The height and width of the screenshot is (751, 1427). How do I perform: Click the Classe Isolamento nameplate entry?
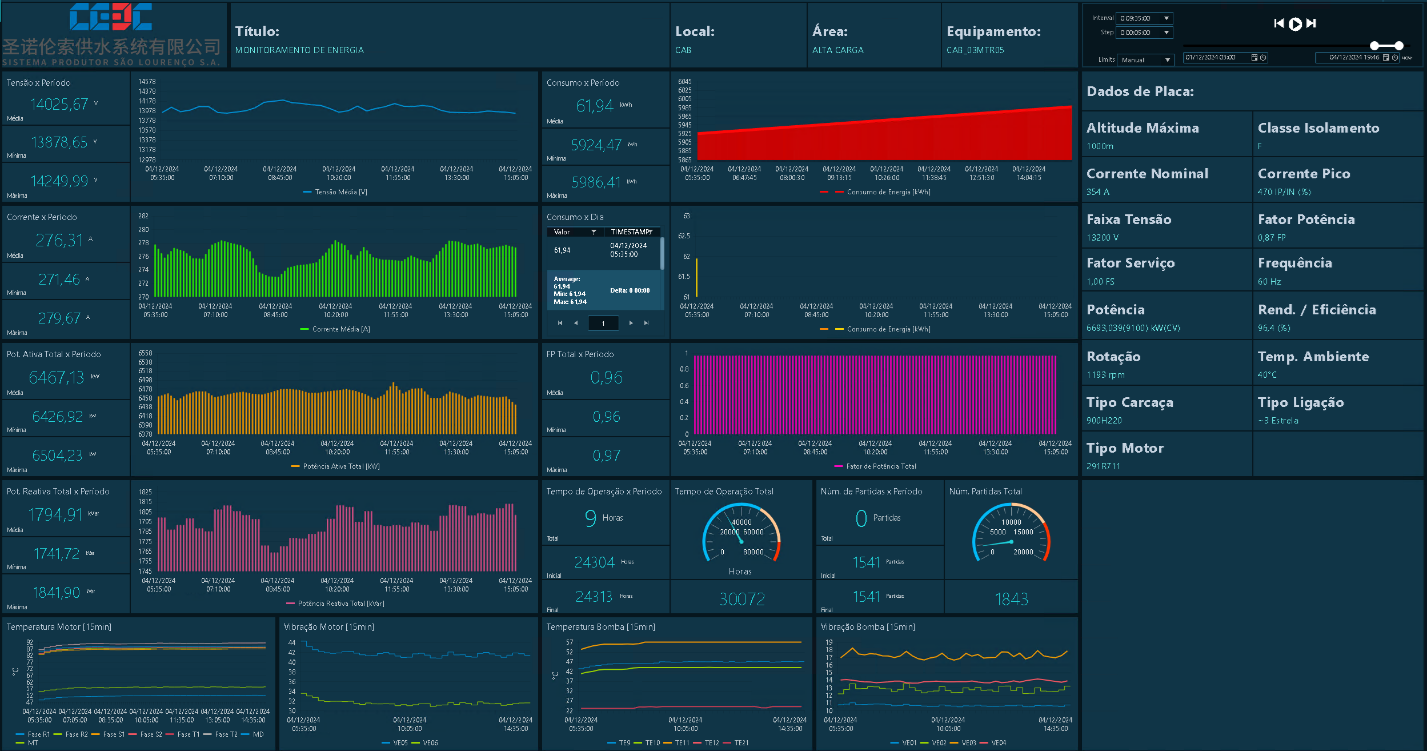[1339, 134]
